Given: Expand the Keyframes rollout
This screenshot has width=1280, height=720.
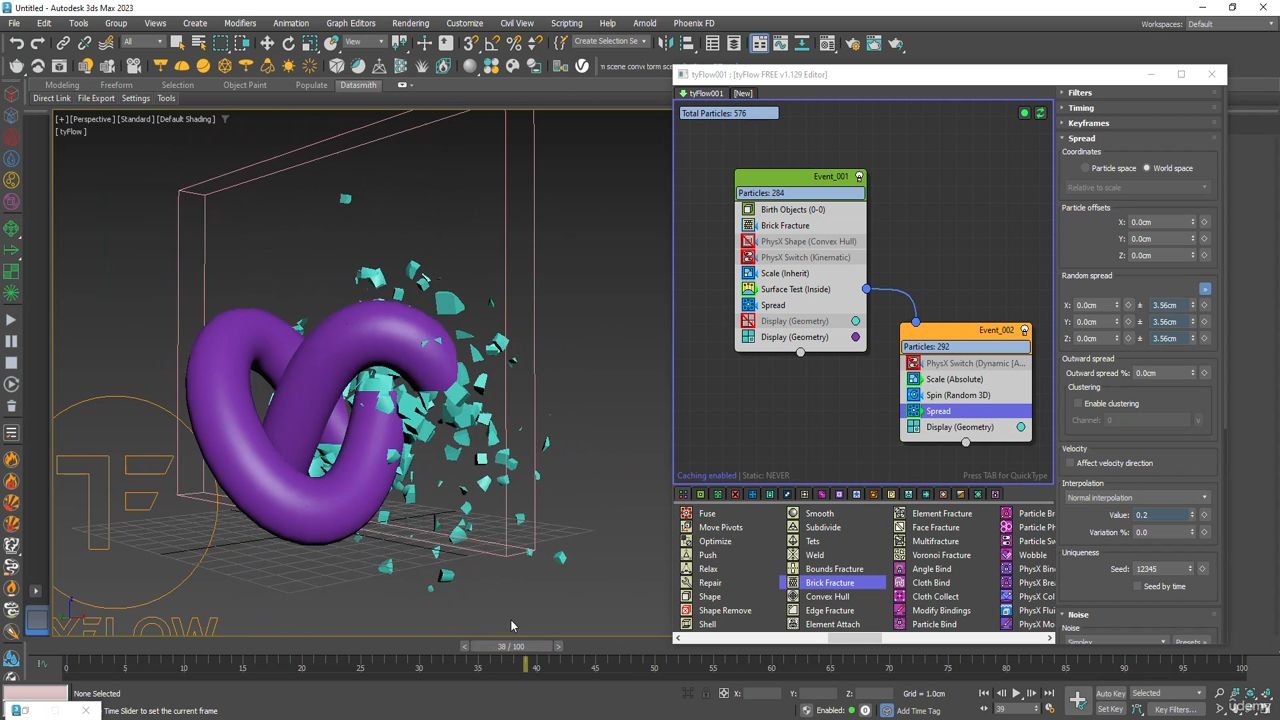Looking at the screenshot, I should pos(1139,123).
